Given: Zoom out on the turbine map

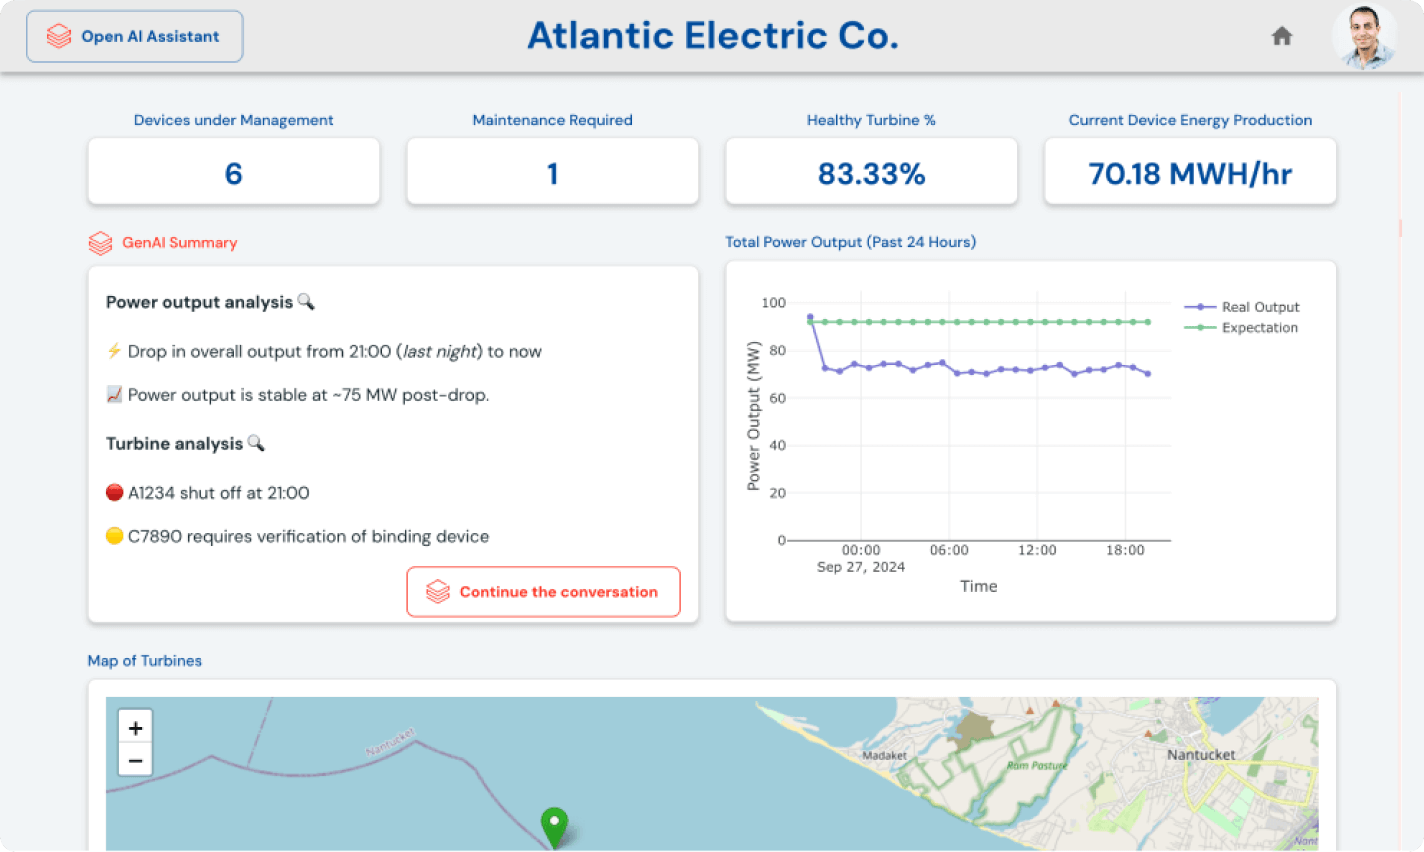Looking at the screenshot, I should coord(135,761).
